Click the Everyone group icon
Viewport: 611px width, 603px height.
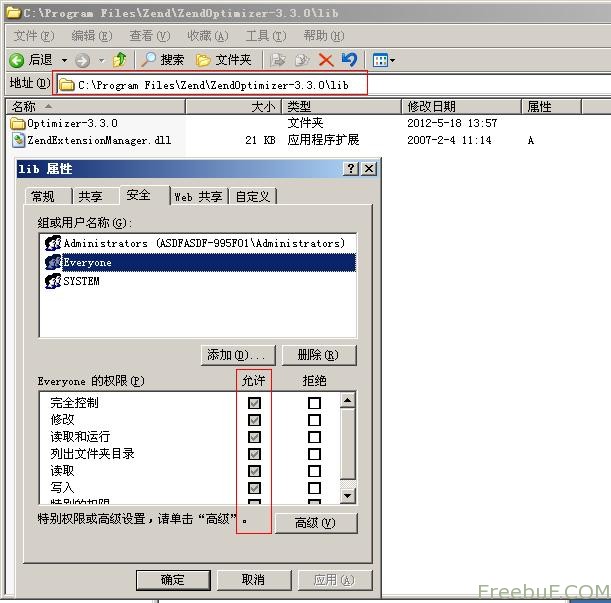(53, 262)
